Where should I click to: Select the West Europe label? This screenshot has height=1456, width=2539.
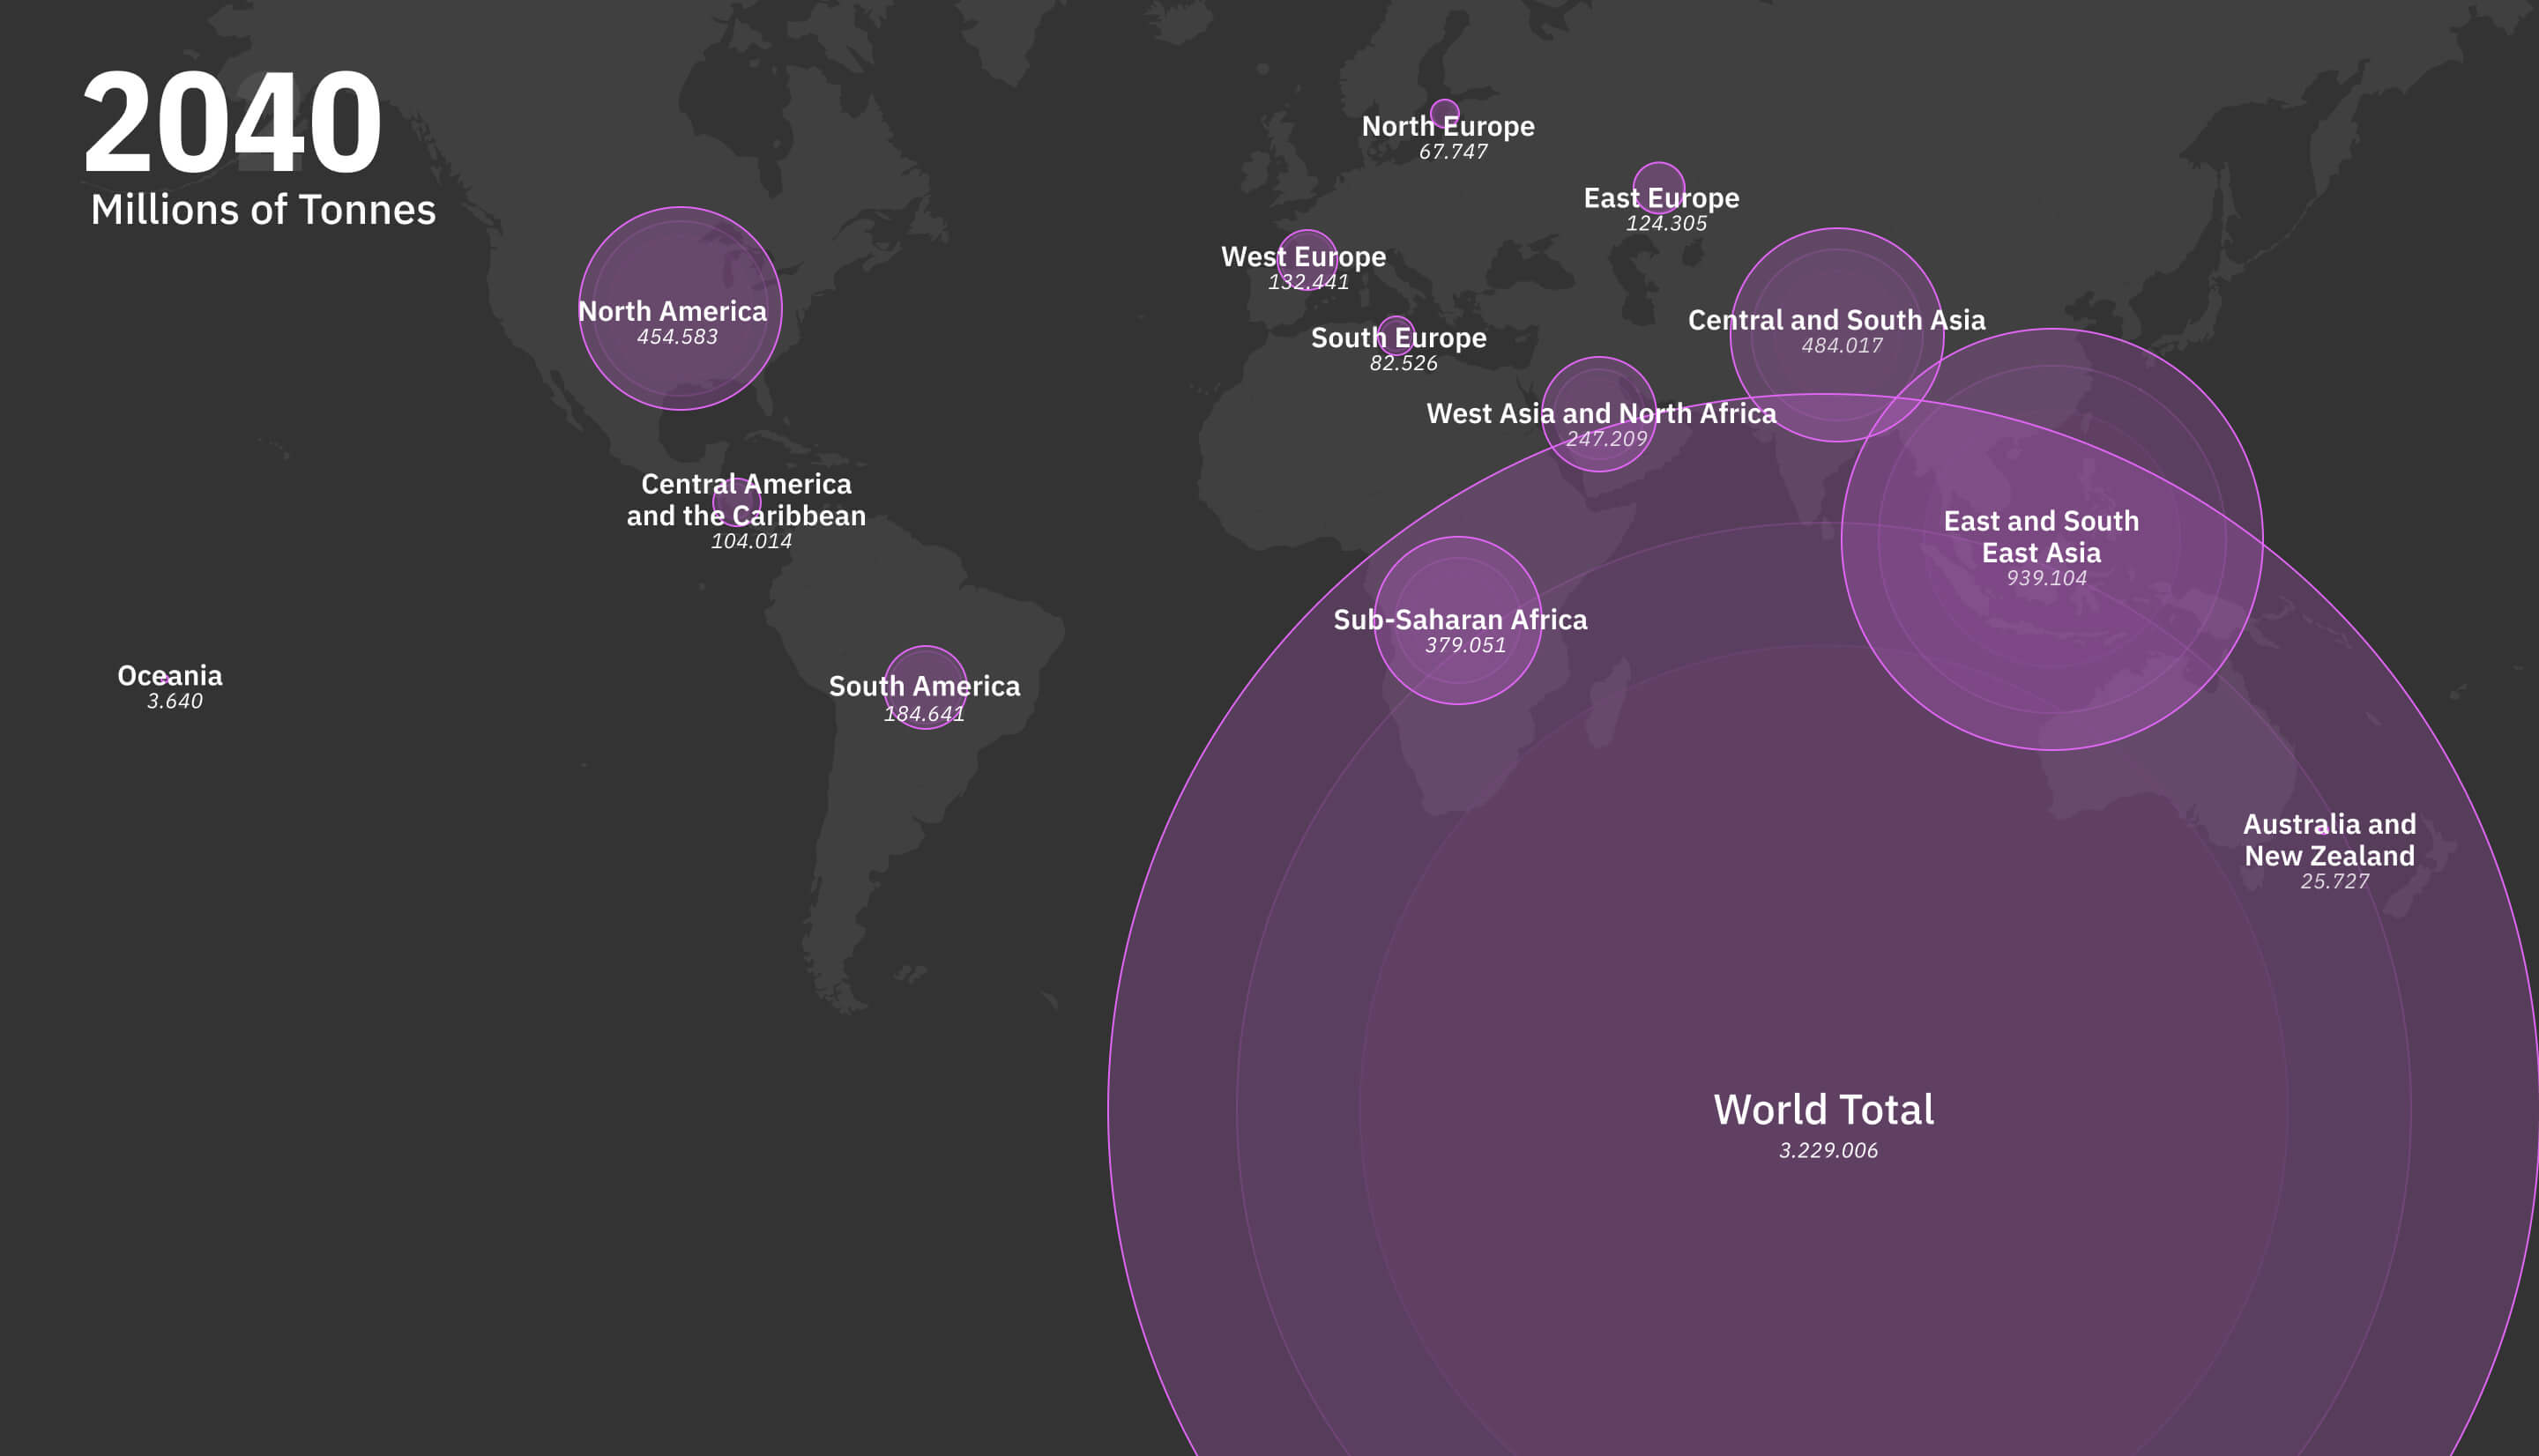1303,257
